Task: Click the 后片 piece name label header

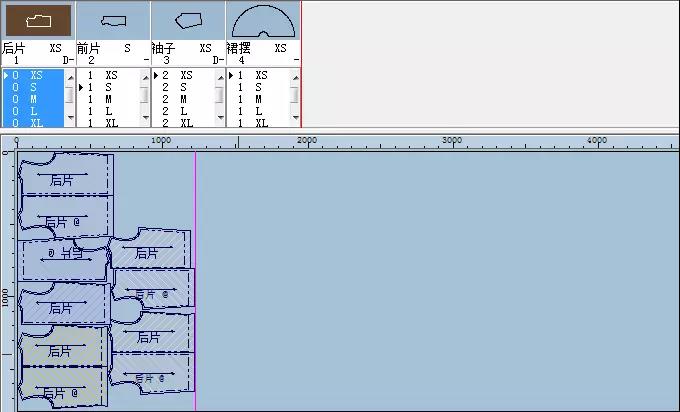Action: click(15, 48)
